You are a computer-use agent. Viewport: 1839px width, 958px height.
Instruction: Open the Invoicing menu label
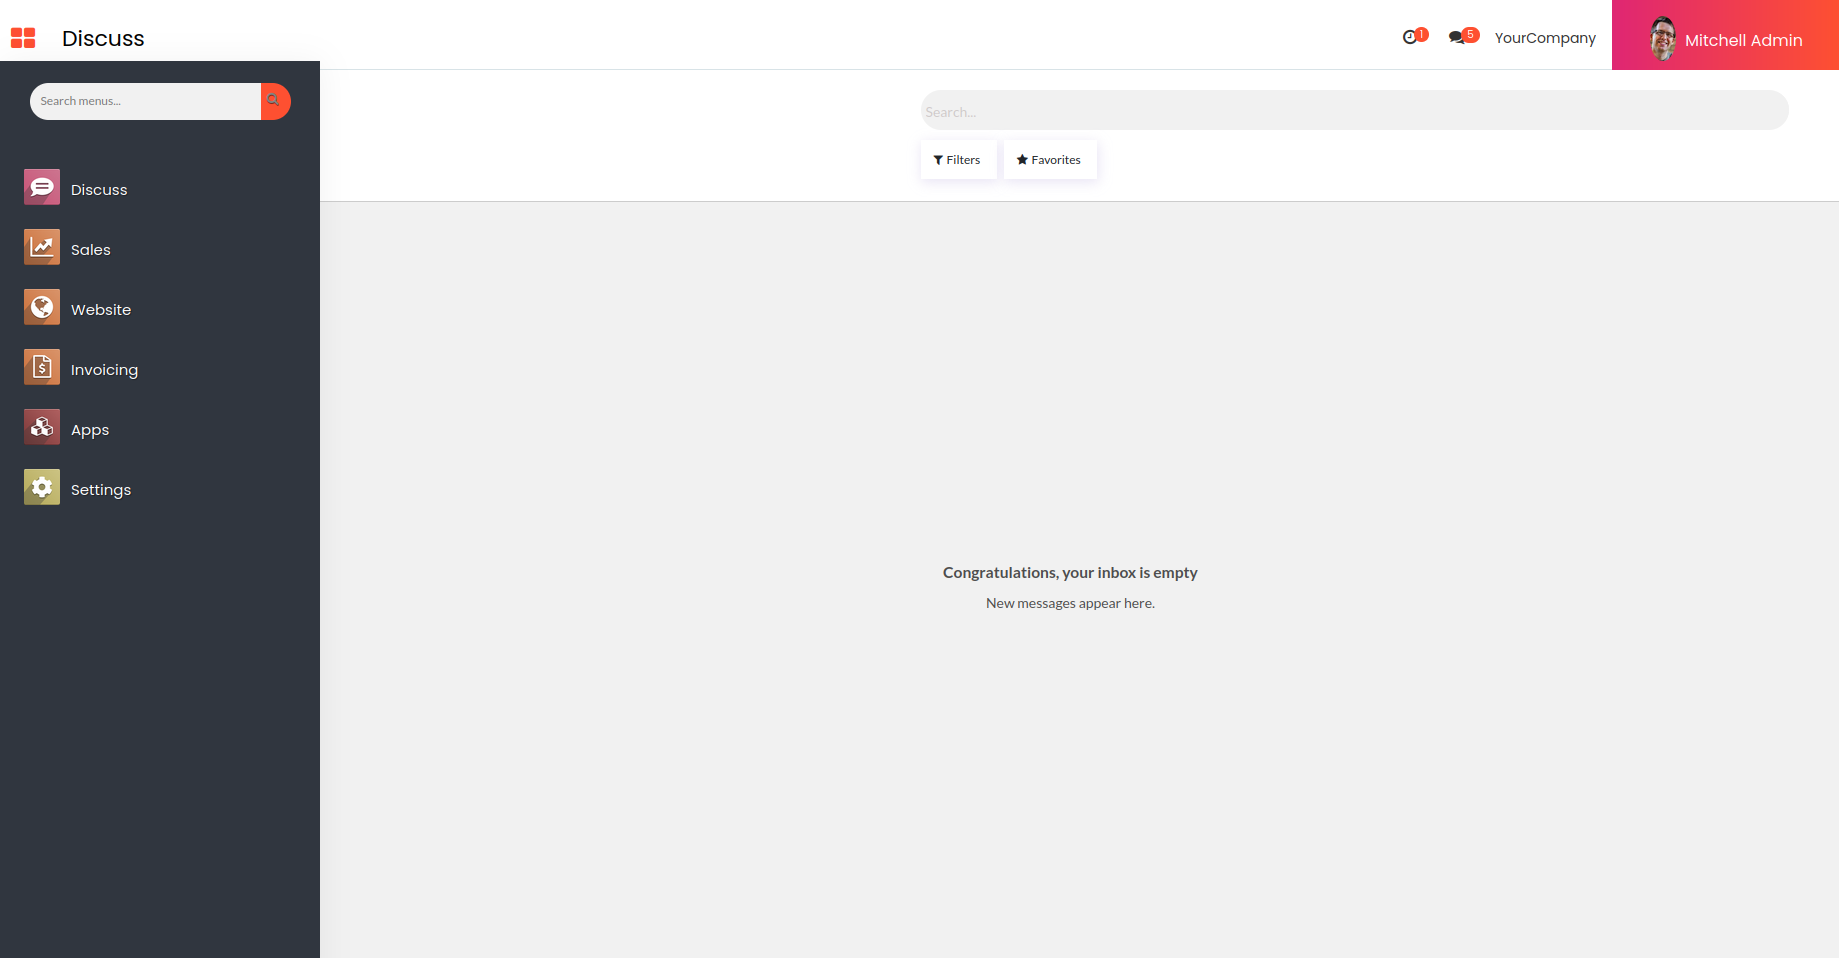[x=104, y=370]
